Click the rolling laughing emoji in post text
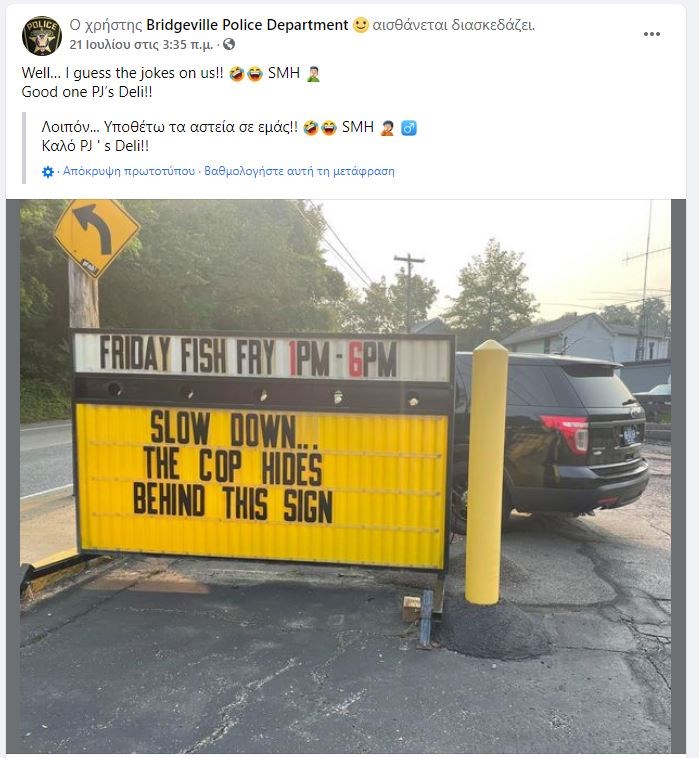The height and width of the screenshot is (758, 699). (236, 73)
